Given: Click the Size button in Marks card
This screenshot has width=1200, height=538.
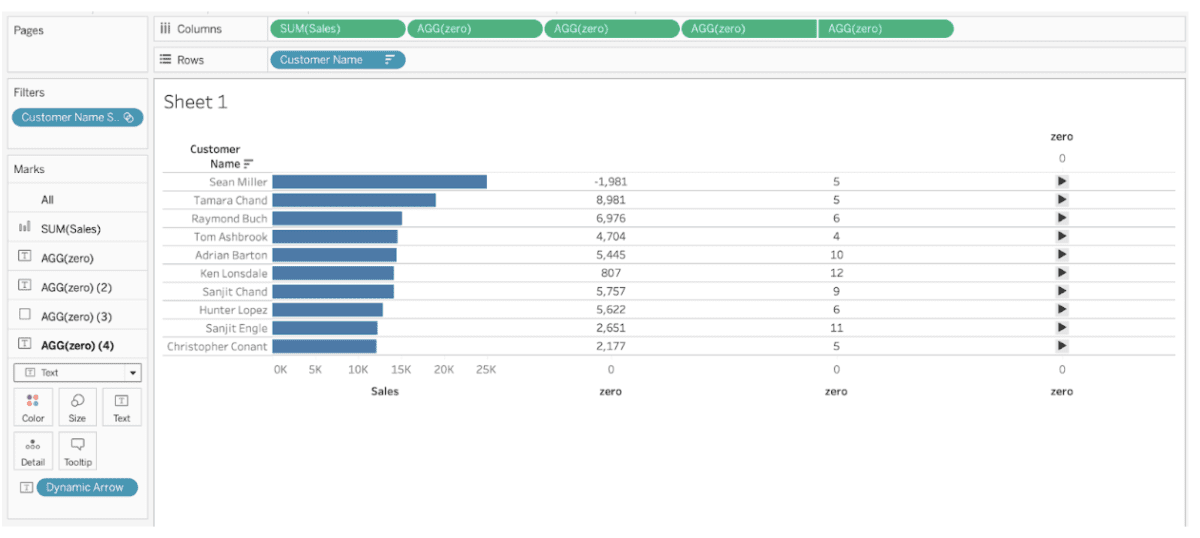Looking at the screenshot, I should pyautogui.click(x=77, y=407).
